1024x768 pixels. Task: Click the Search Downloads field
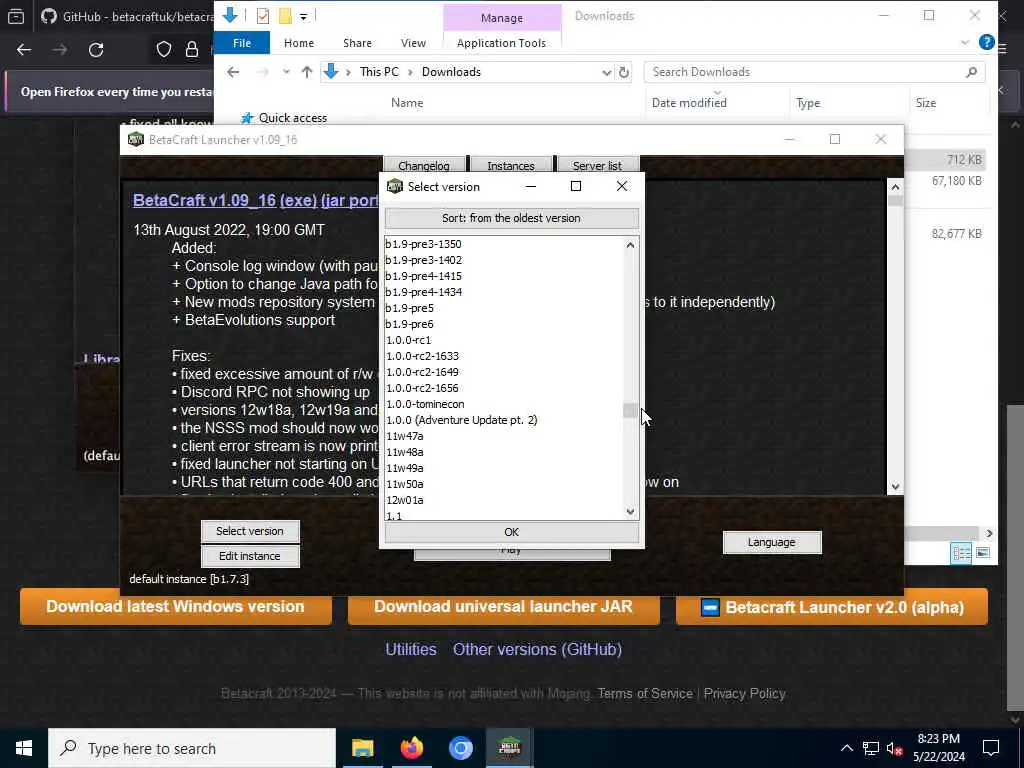click(x=814, y=72)
